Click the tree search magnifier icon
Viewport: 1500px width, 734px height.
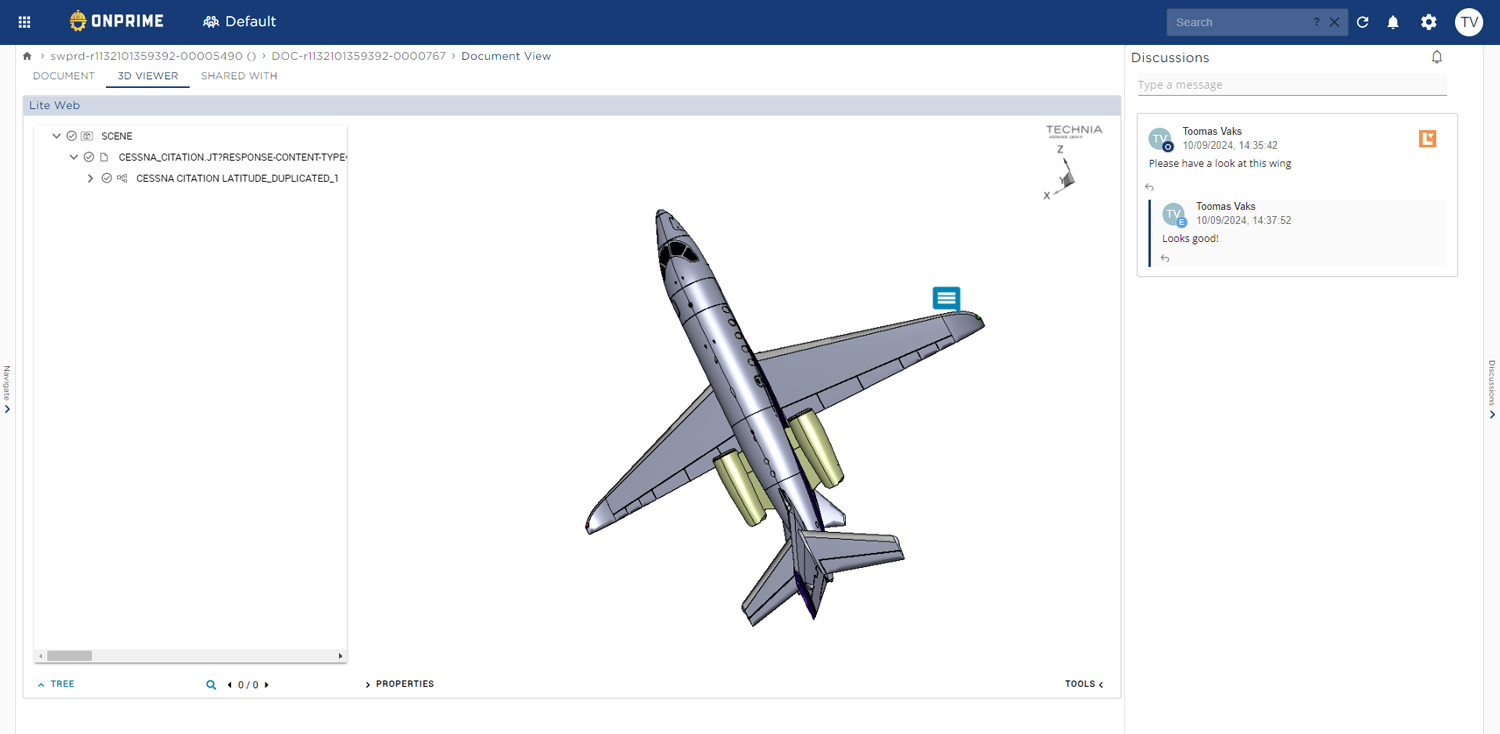211,685
